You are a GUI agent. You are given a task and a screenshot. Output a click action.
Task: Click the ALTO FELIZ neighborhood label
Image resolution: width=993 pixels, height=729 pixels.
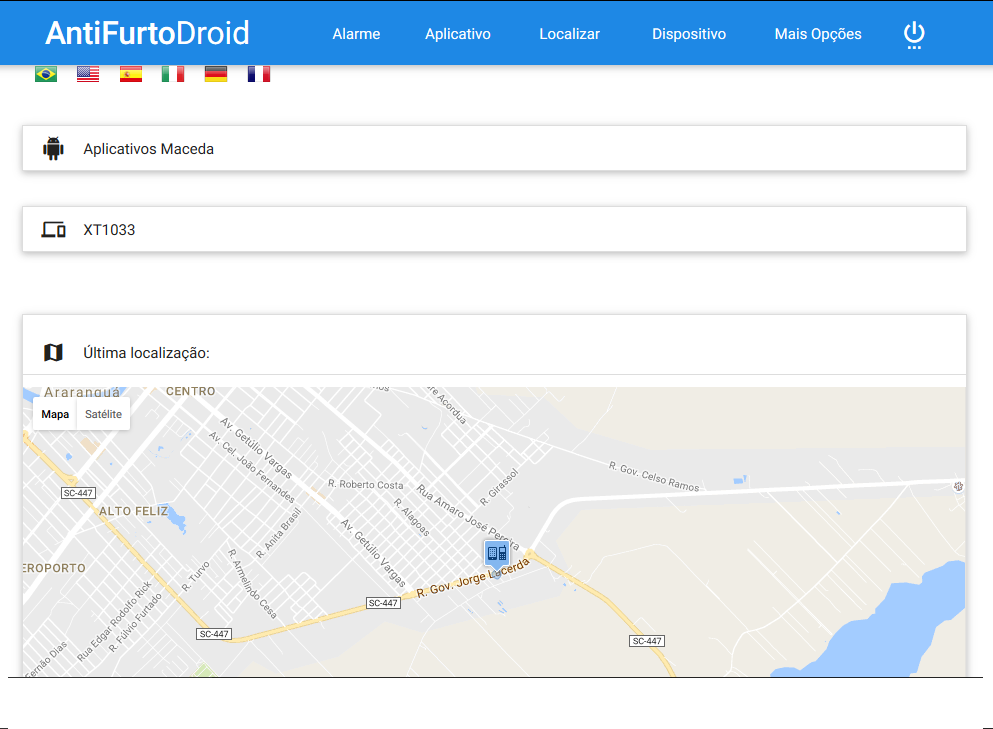click(134, 511)
